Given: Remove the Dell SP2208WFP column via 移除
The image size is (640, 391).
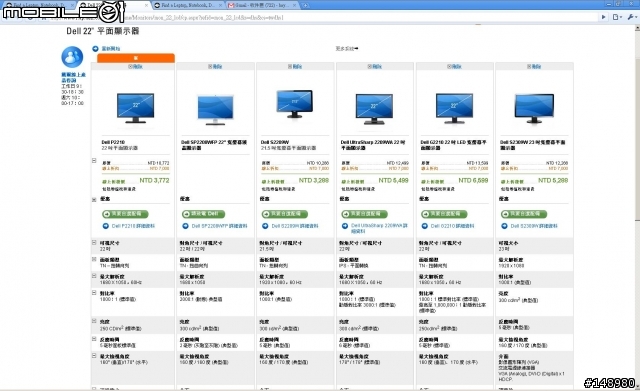Looking at the screenshot, I should point(215,67).
